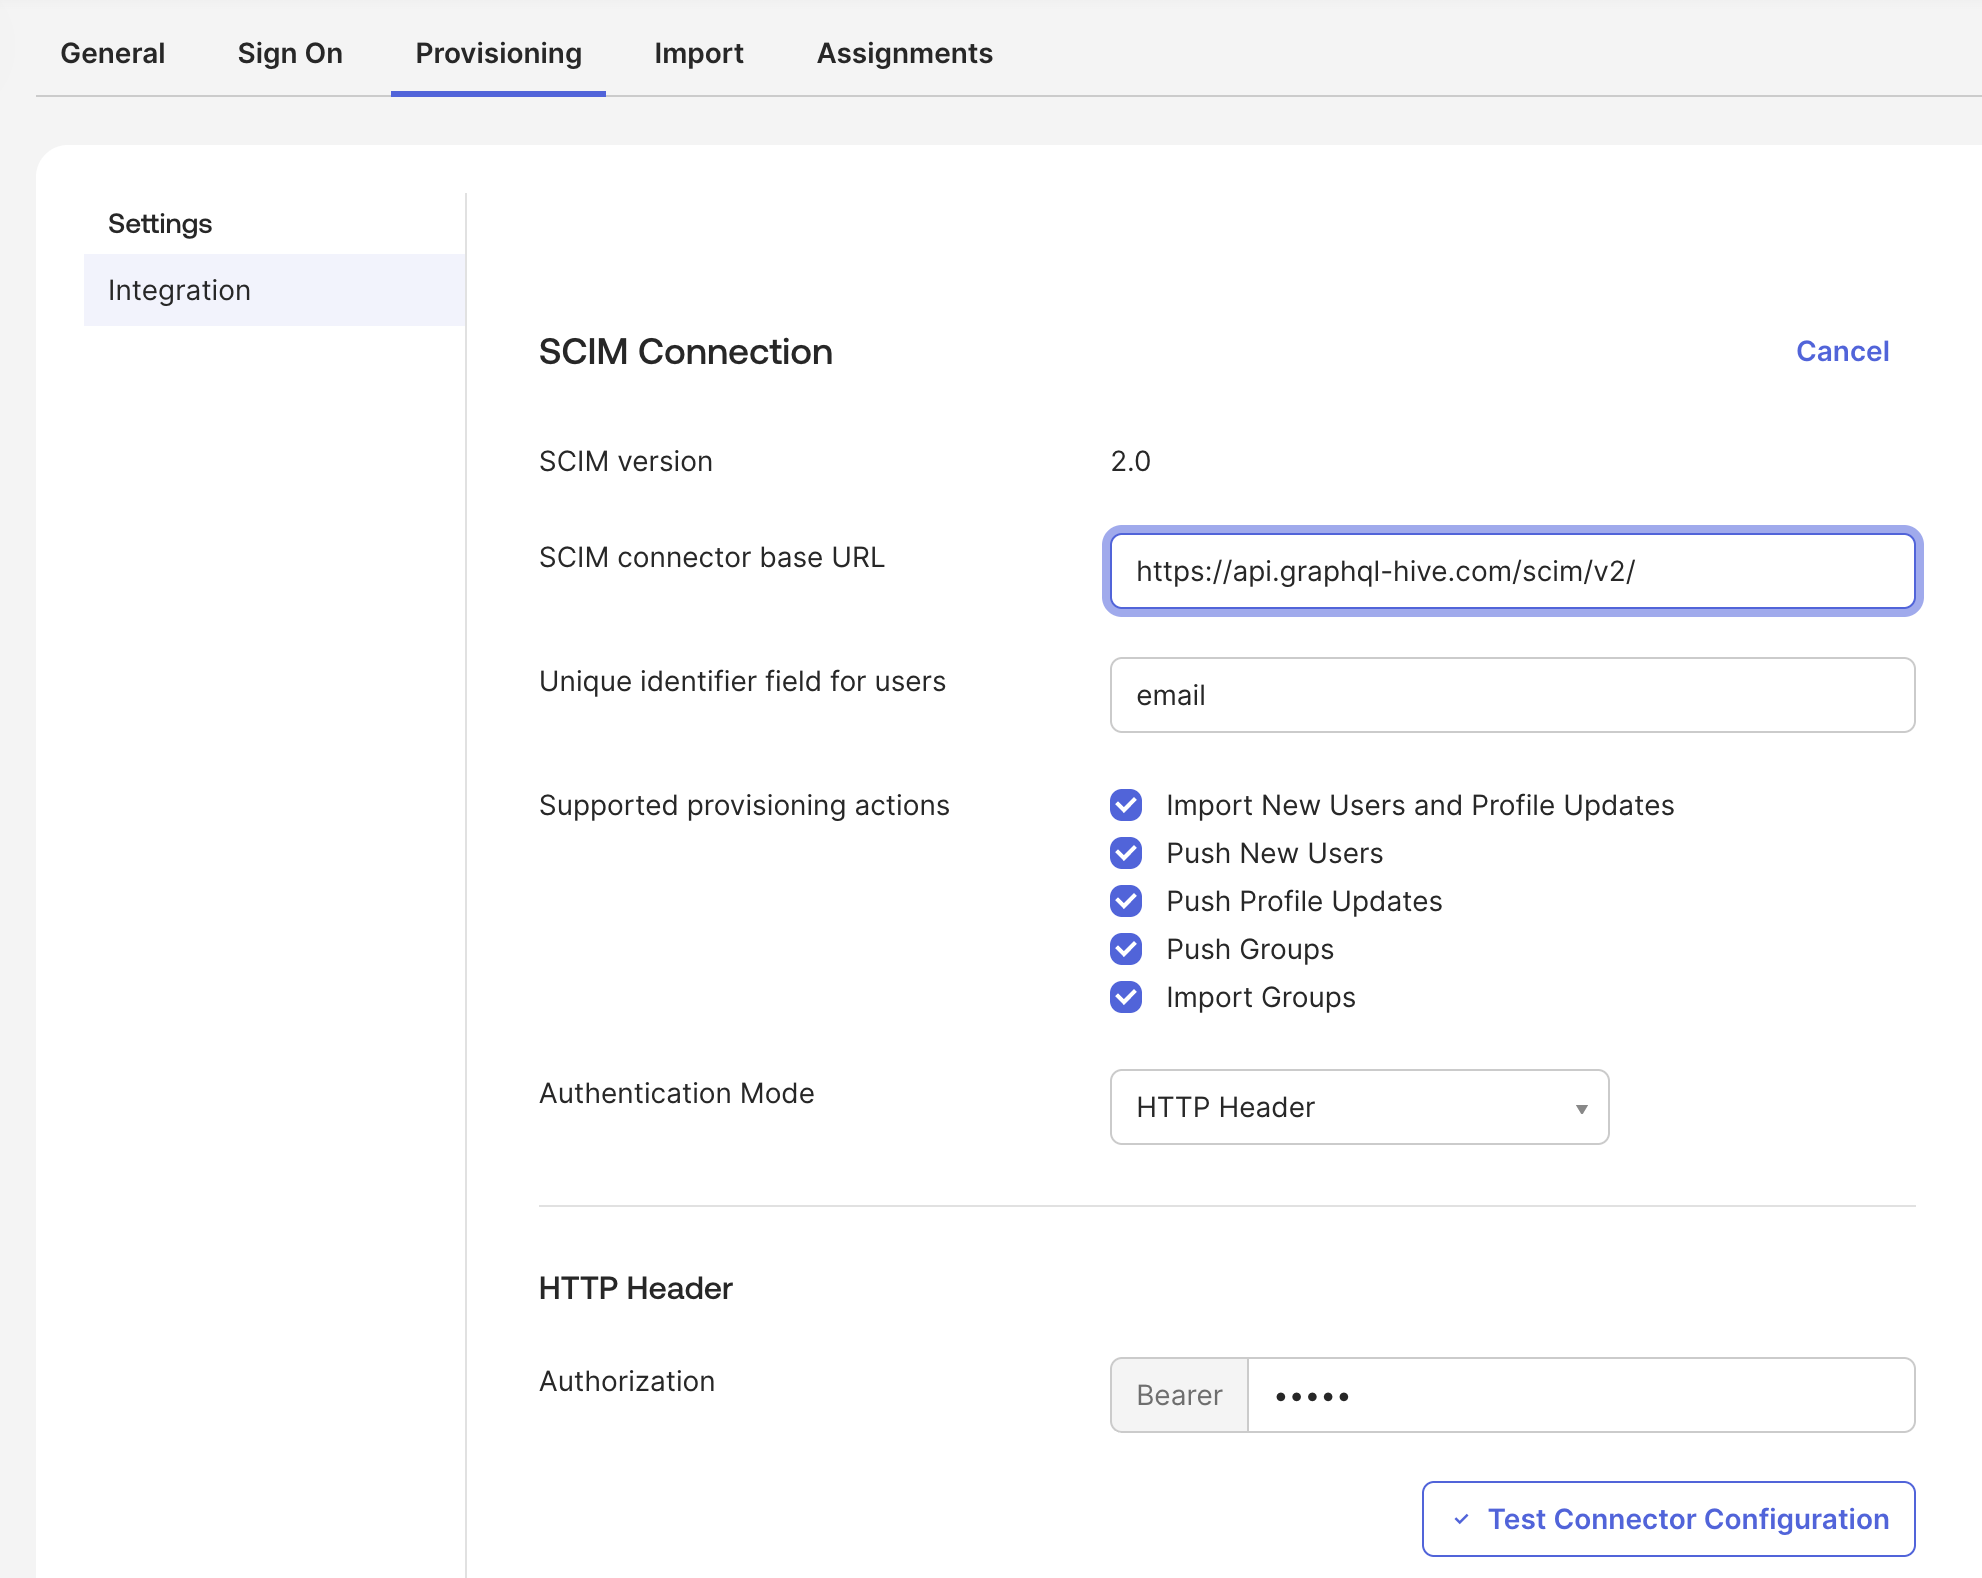This screenshot has height=1578, width=1982.
Task: Run Test Connector Configuration
Action: tap(1668, 1519)
